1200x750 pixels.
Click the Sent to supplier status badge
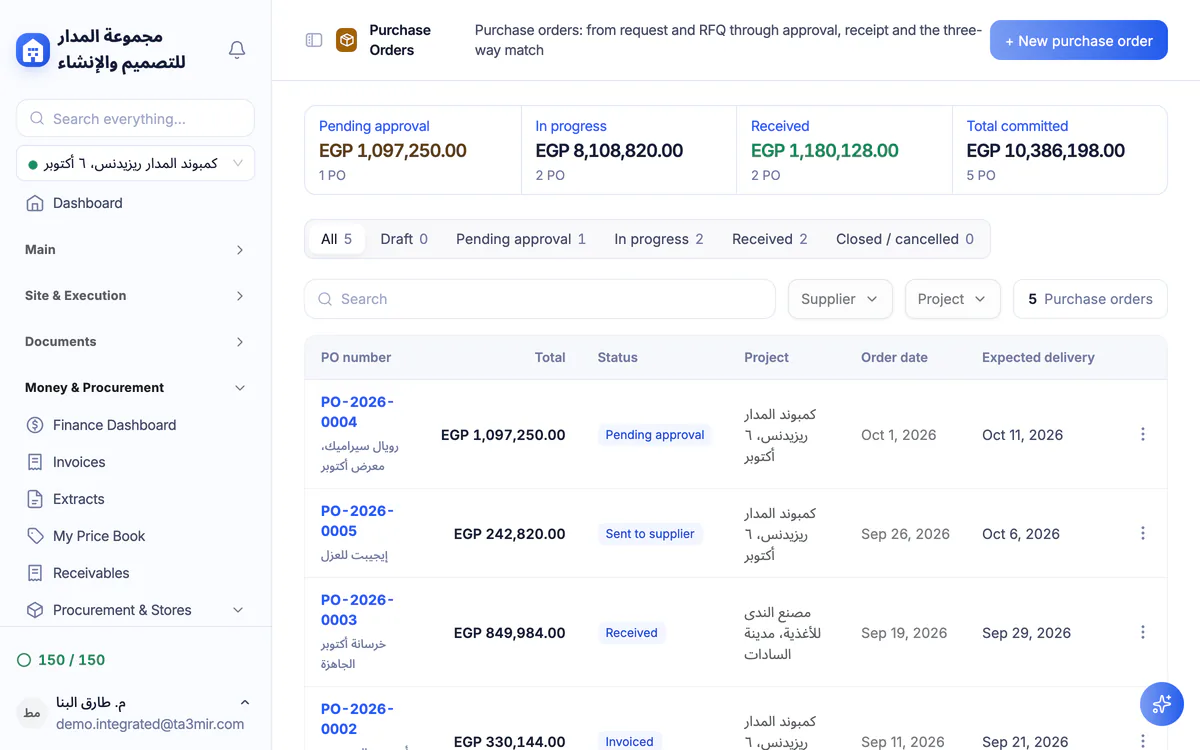pos(650,534)
